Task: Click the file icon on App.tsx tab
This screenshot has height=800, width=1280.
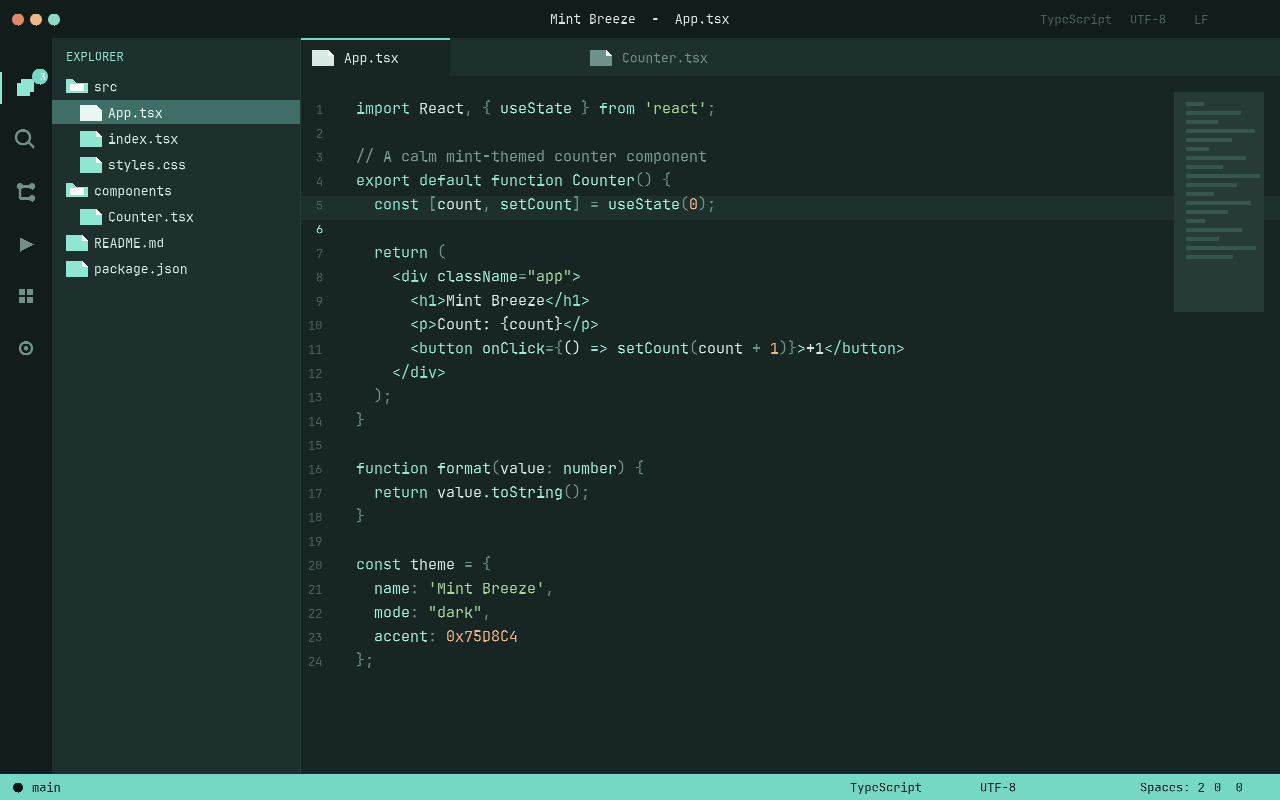Action: 323,58
